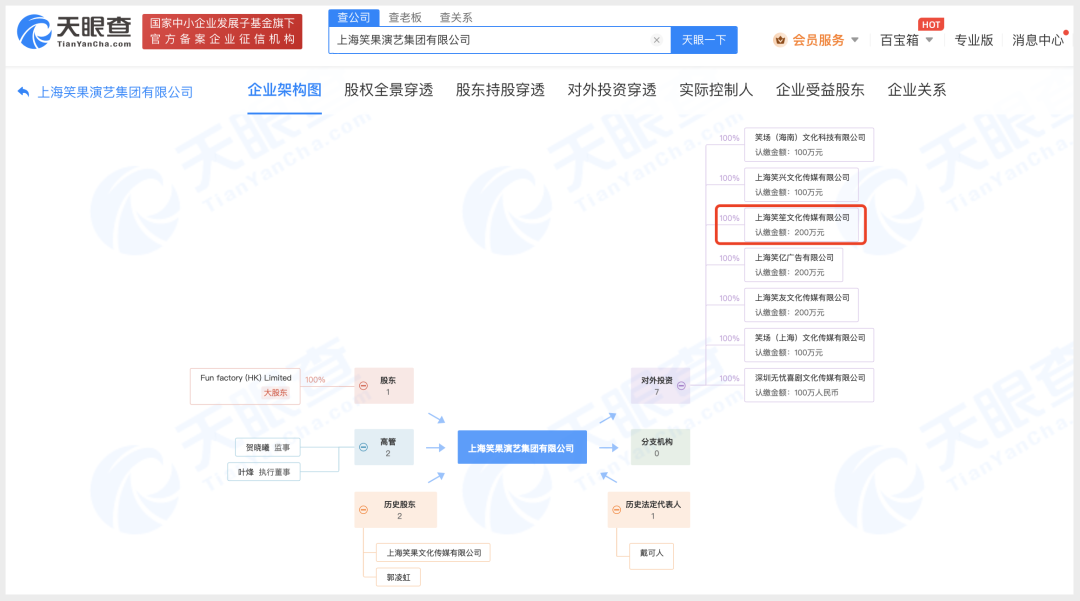Switch to 实际控制人 tab
This screenshot has height=601, width=1080.
[x=716, y=90]
